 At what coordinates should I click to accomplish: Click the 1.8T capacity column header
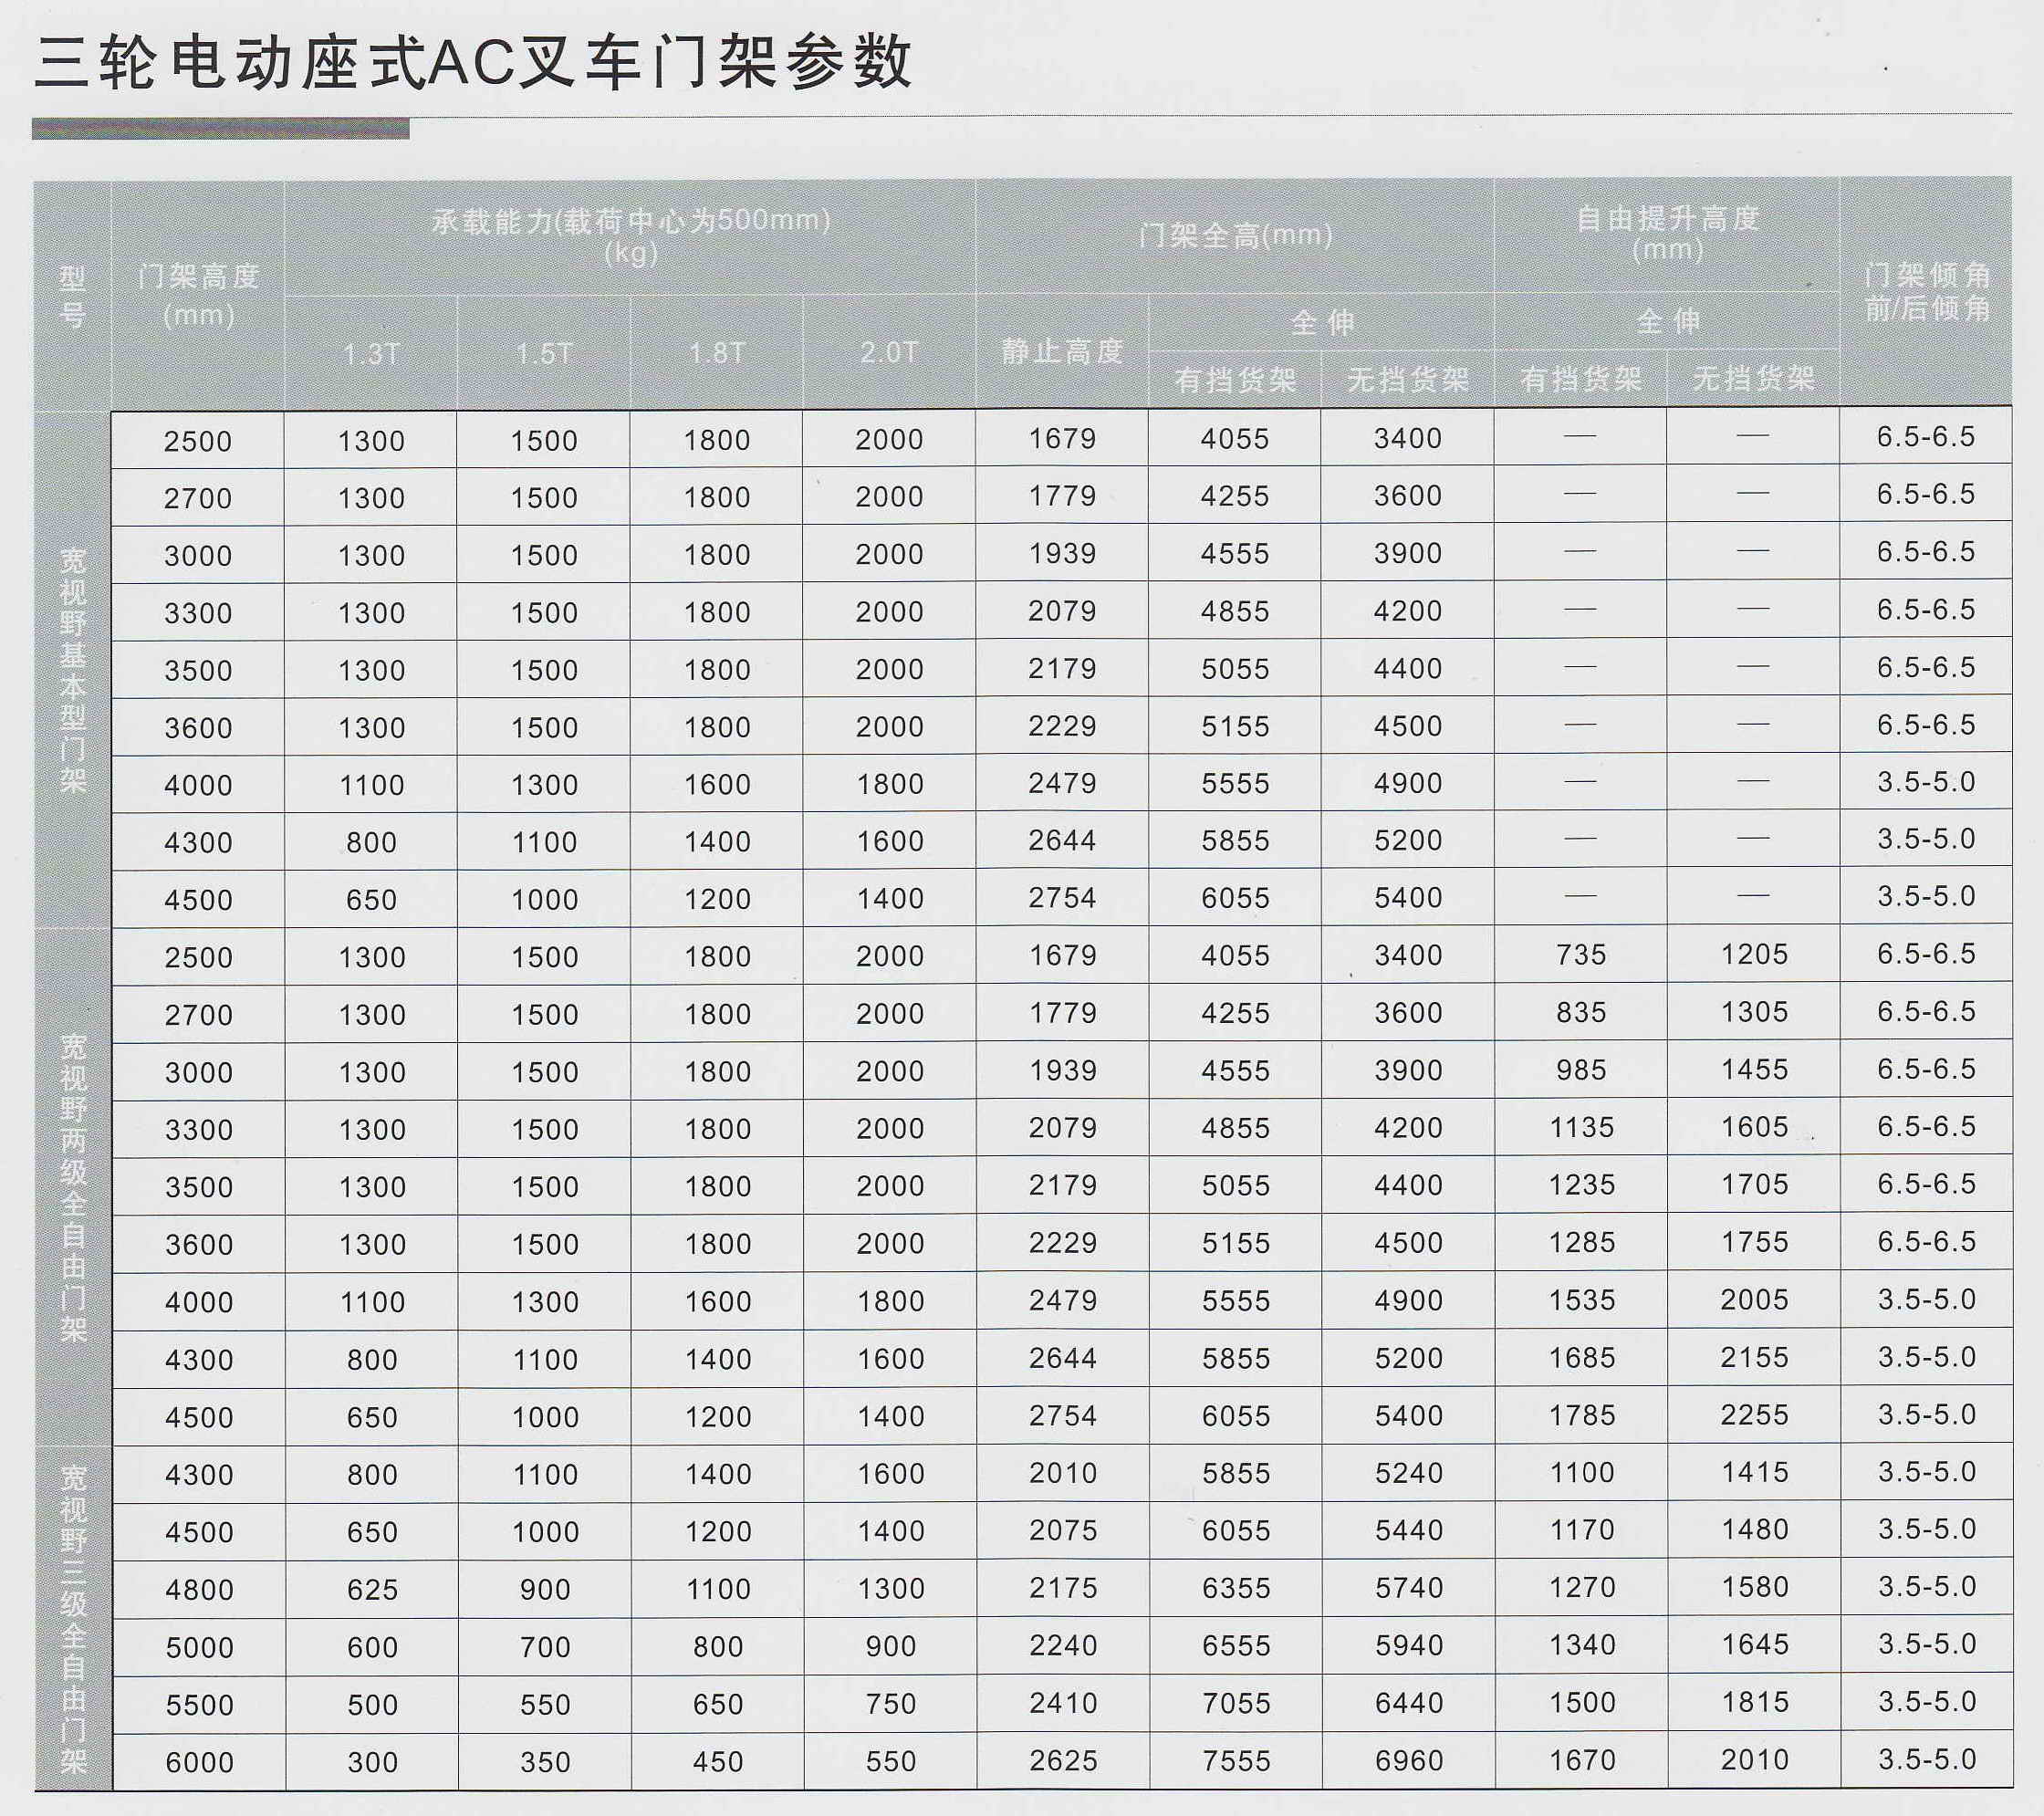(717, 353)
